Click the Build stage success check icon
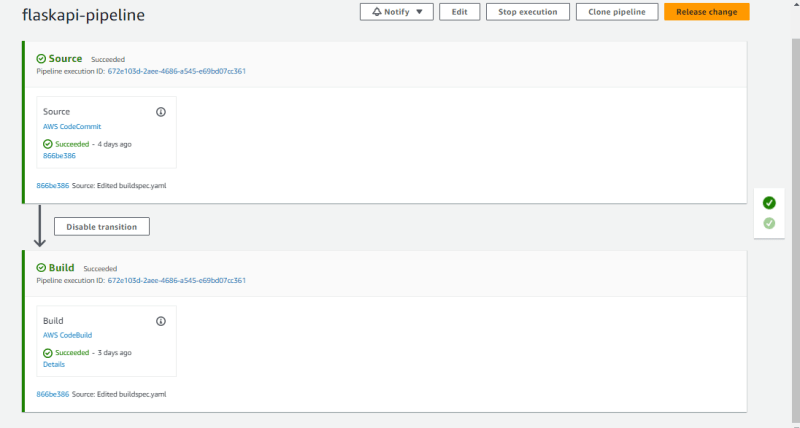 tap(41, 268)
